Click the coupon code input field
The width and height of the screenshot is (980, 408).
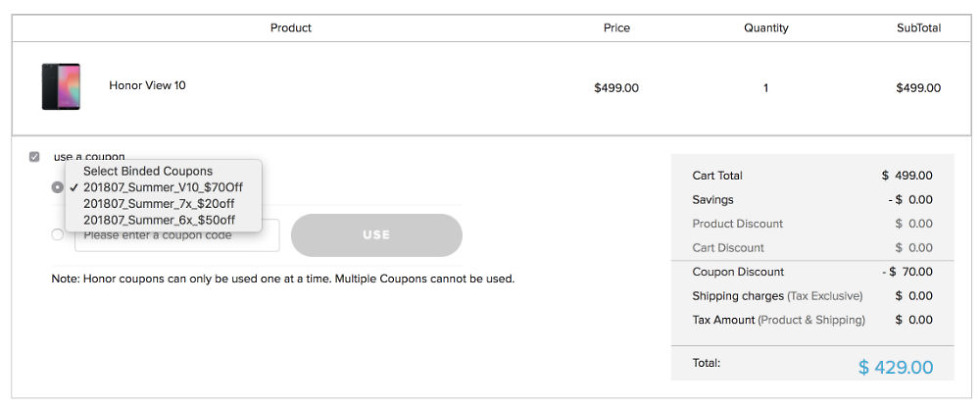click(178, 236)
